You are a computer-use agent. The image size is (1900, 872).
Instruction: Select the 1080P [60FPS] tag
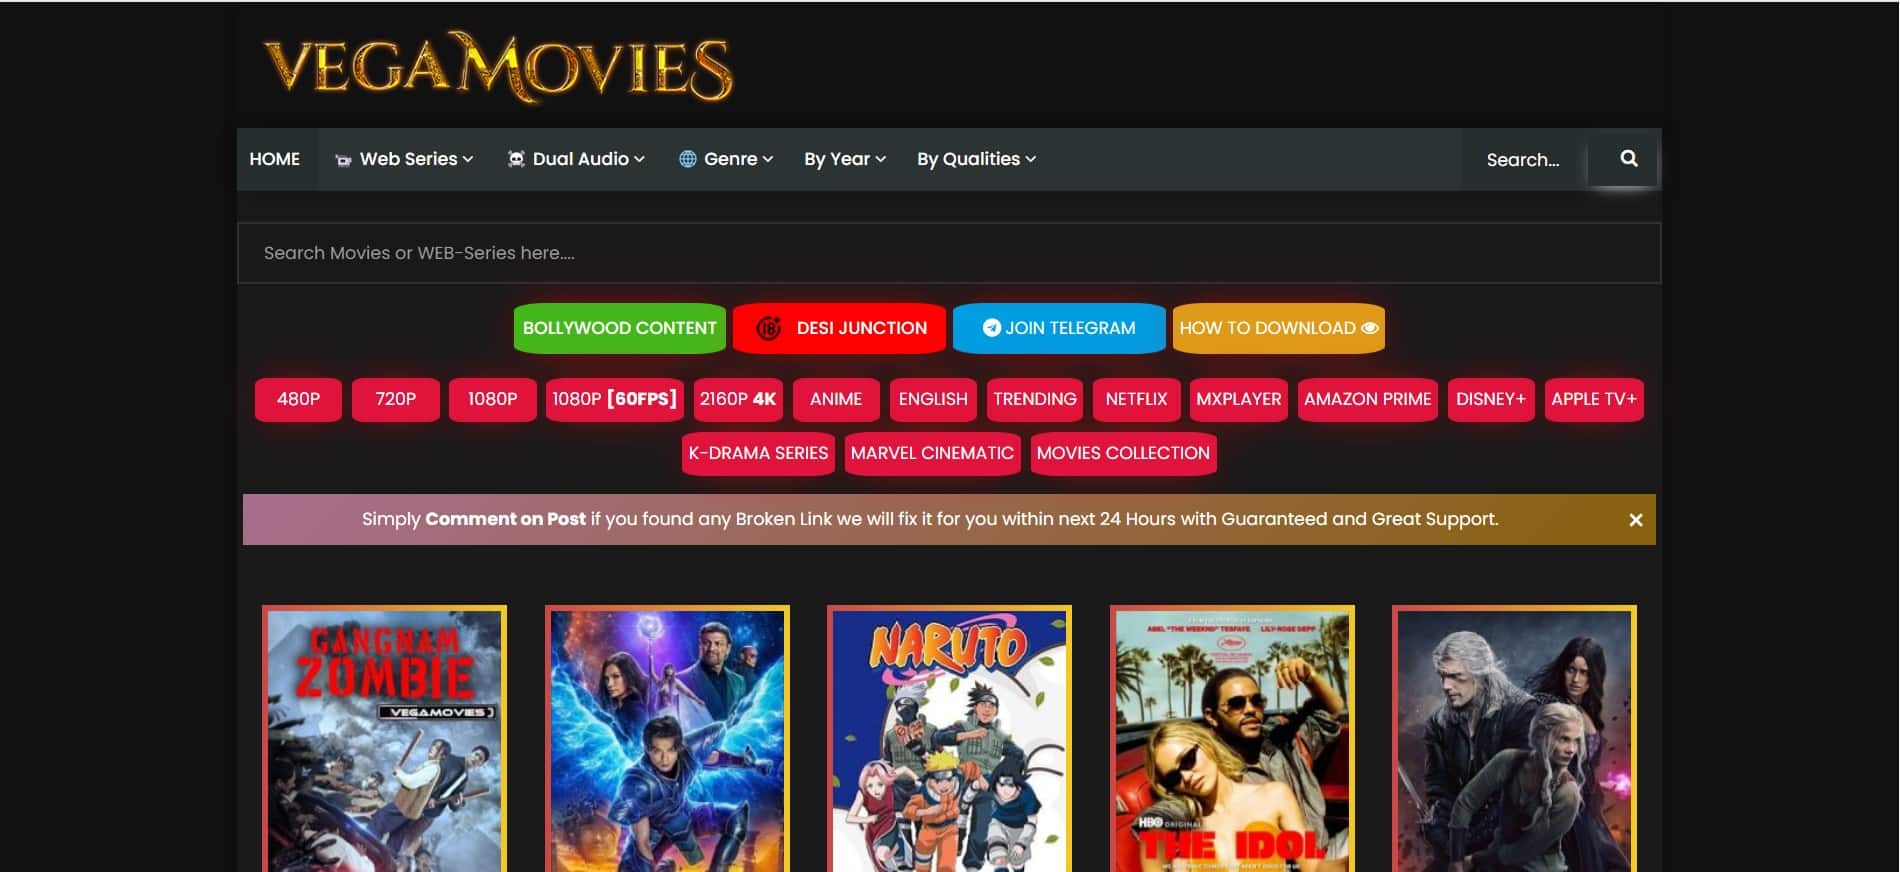coord(615,399)
